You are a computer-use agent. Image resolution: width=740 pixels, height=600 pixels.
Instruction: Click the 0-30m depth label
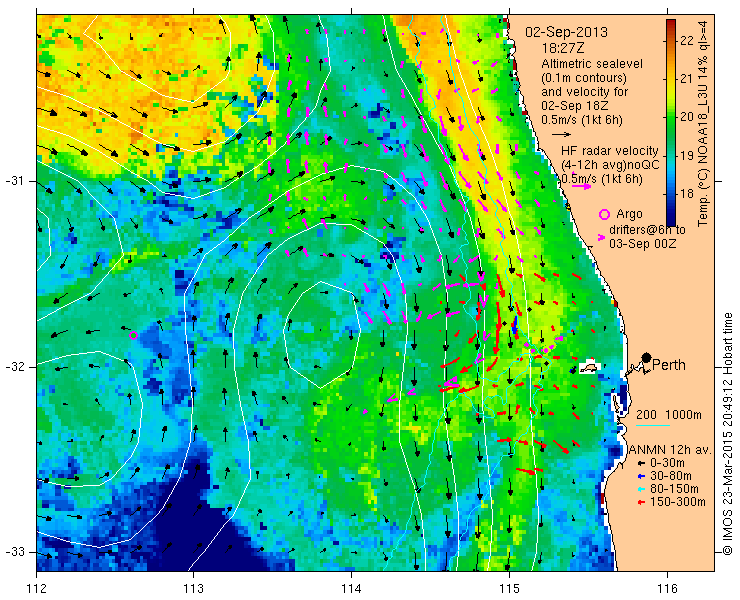point(667,463)
